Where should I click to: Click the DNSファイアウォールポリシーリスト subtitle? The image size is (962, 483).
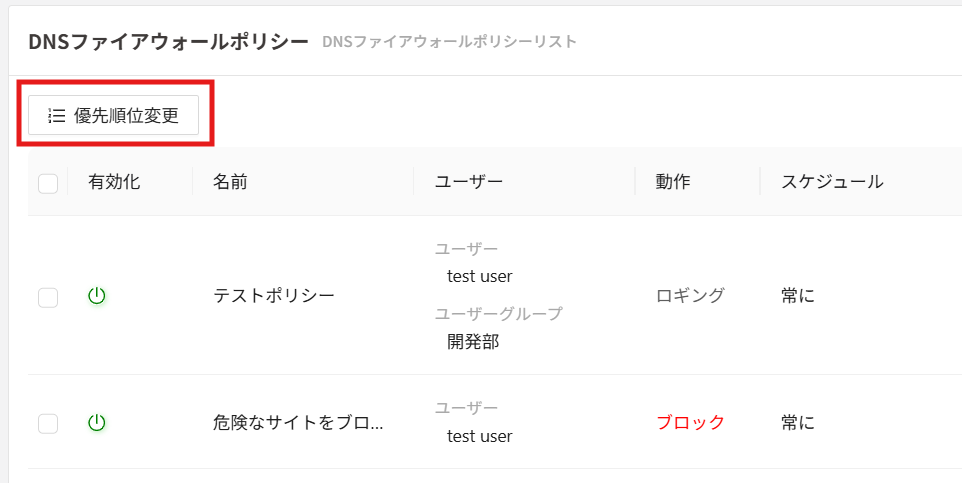[x=449, y=42]
